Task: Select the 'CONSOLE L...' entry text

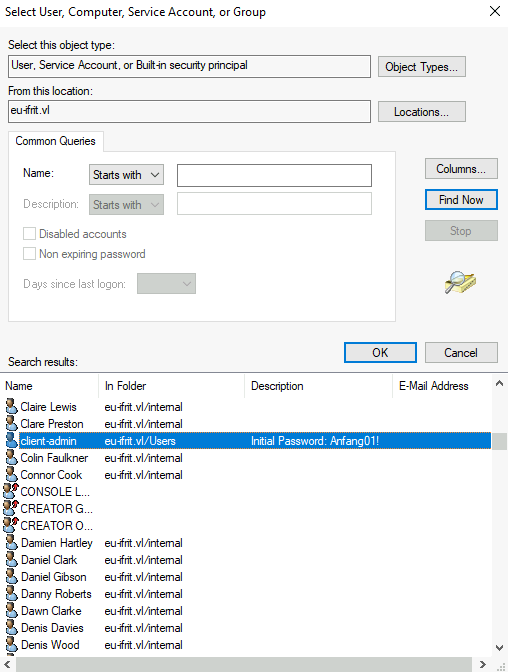Action: 55,492
